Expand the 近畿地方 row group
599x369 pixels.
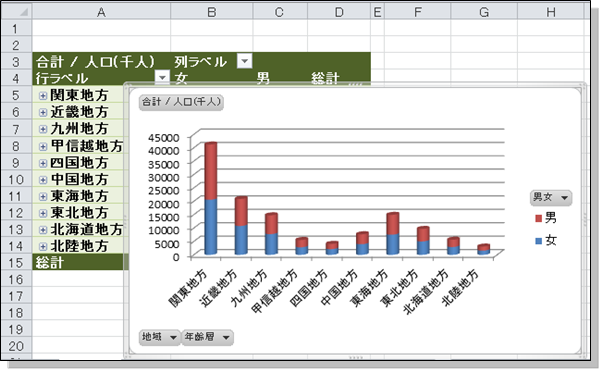pos(43,112)
